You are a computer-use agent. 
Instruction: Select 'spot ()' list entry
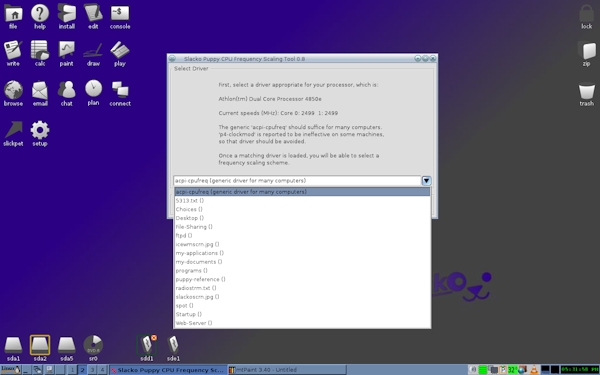(x=302, y=306)
